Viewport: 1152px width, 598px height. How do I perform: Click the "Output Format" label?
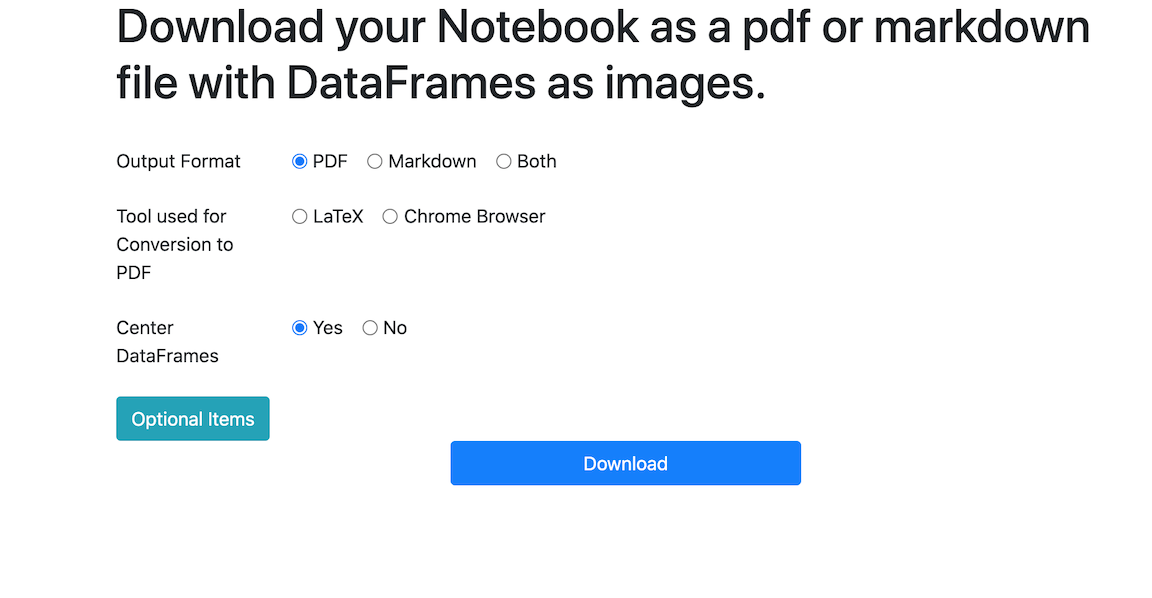pos(178,161)
